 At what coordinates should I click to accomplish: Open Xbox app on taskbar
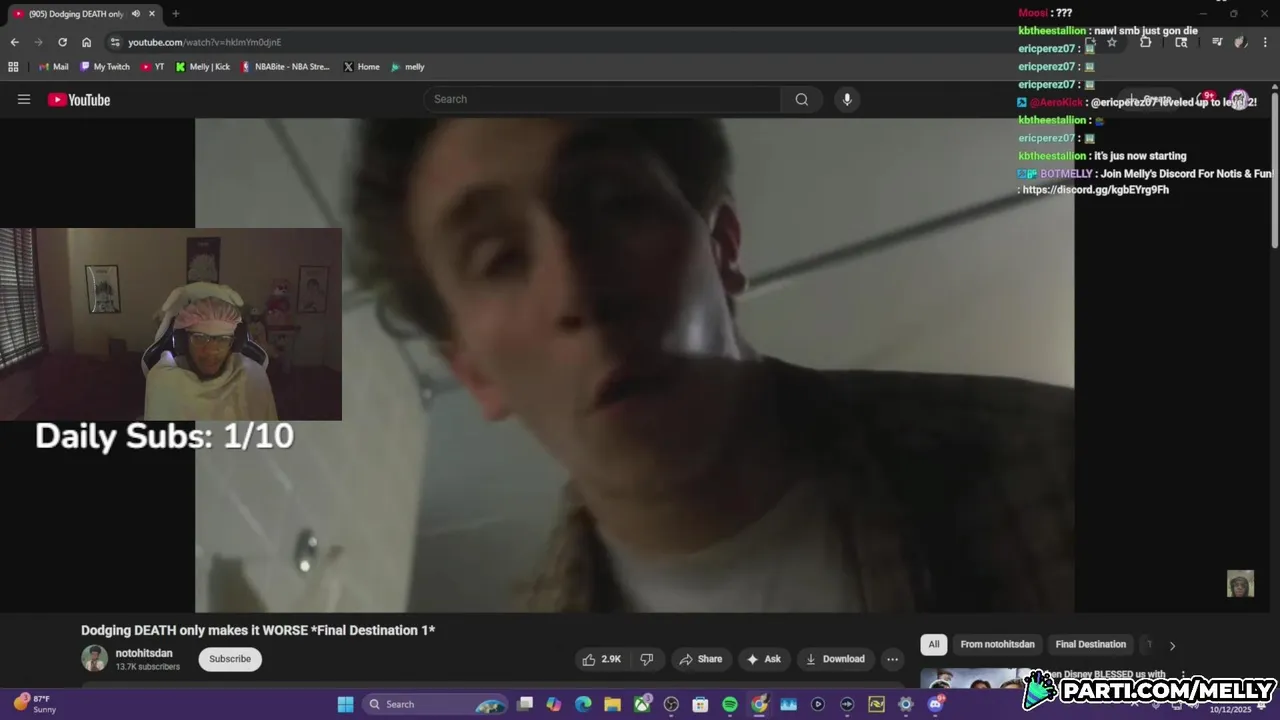click(642, 704)
